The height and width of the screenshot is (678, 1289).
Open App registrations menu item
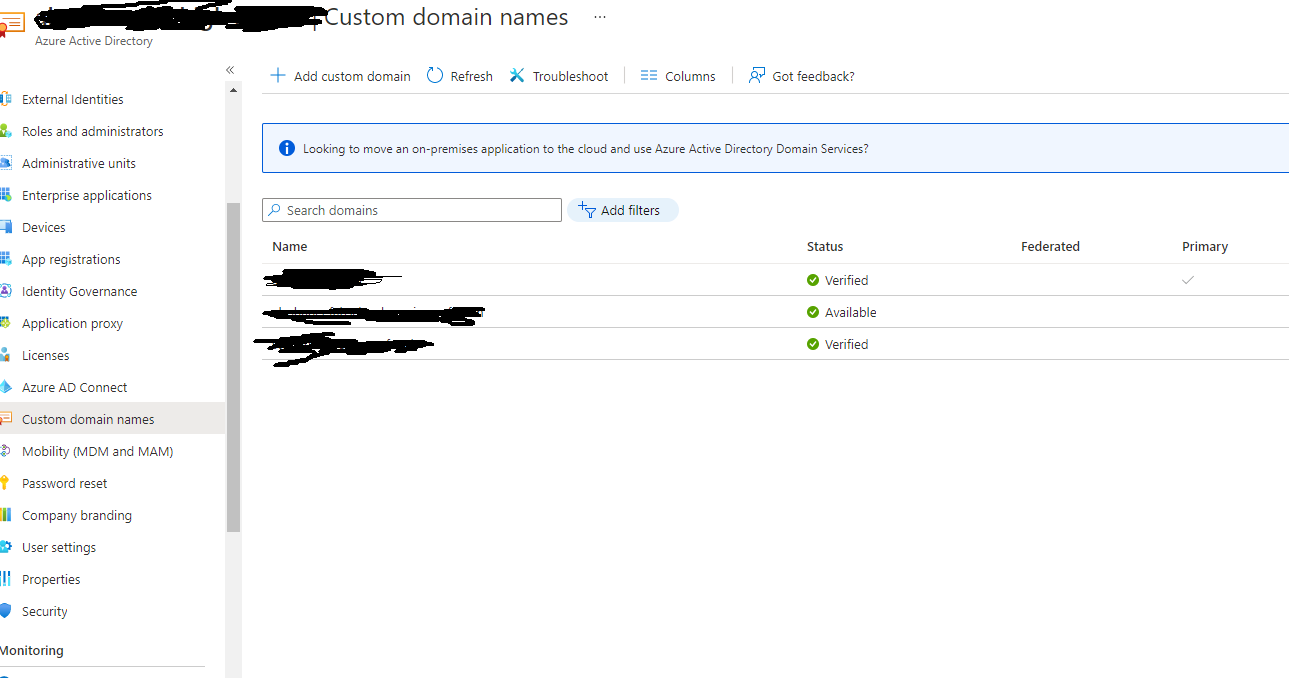click(x=71, y=259)
